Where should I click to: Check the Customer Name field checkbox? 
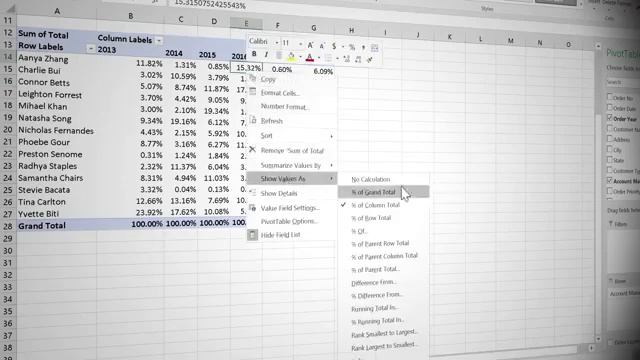coord(610,128)
